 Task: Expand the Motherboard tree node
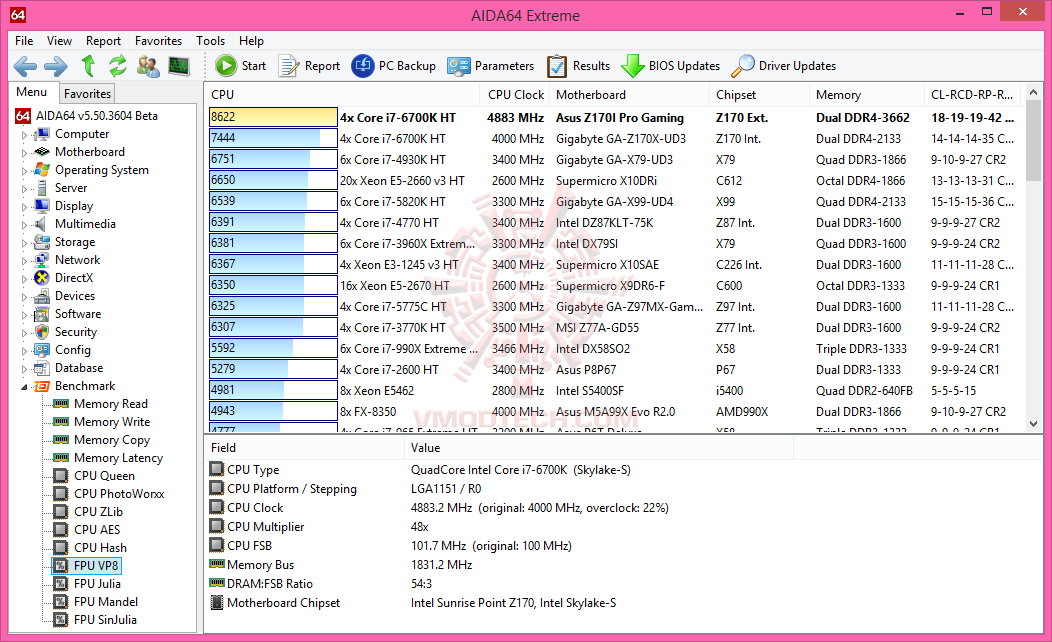pyautogui.click(x=24, y=153)
